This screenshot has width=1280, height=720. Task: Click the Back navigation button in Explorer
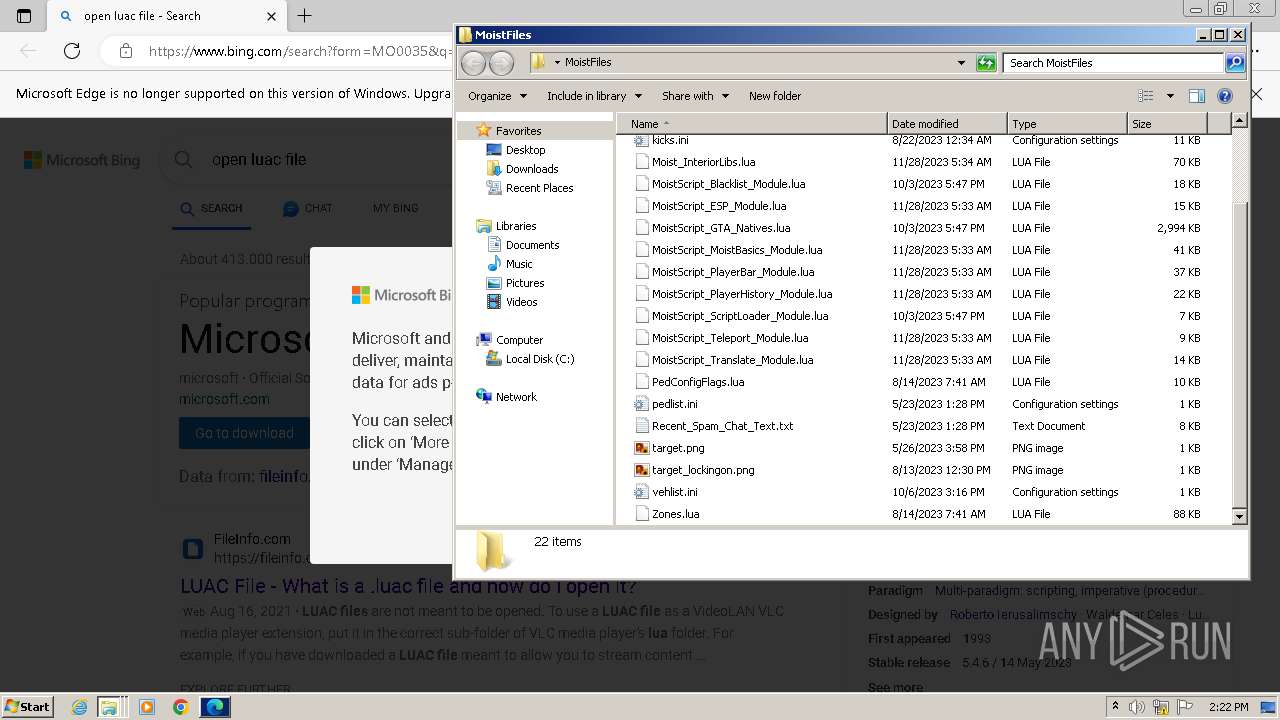point(474,62)
